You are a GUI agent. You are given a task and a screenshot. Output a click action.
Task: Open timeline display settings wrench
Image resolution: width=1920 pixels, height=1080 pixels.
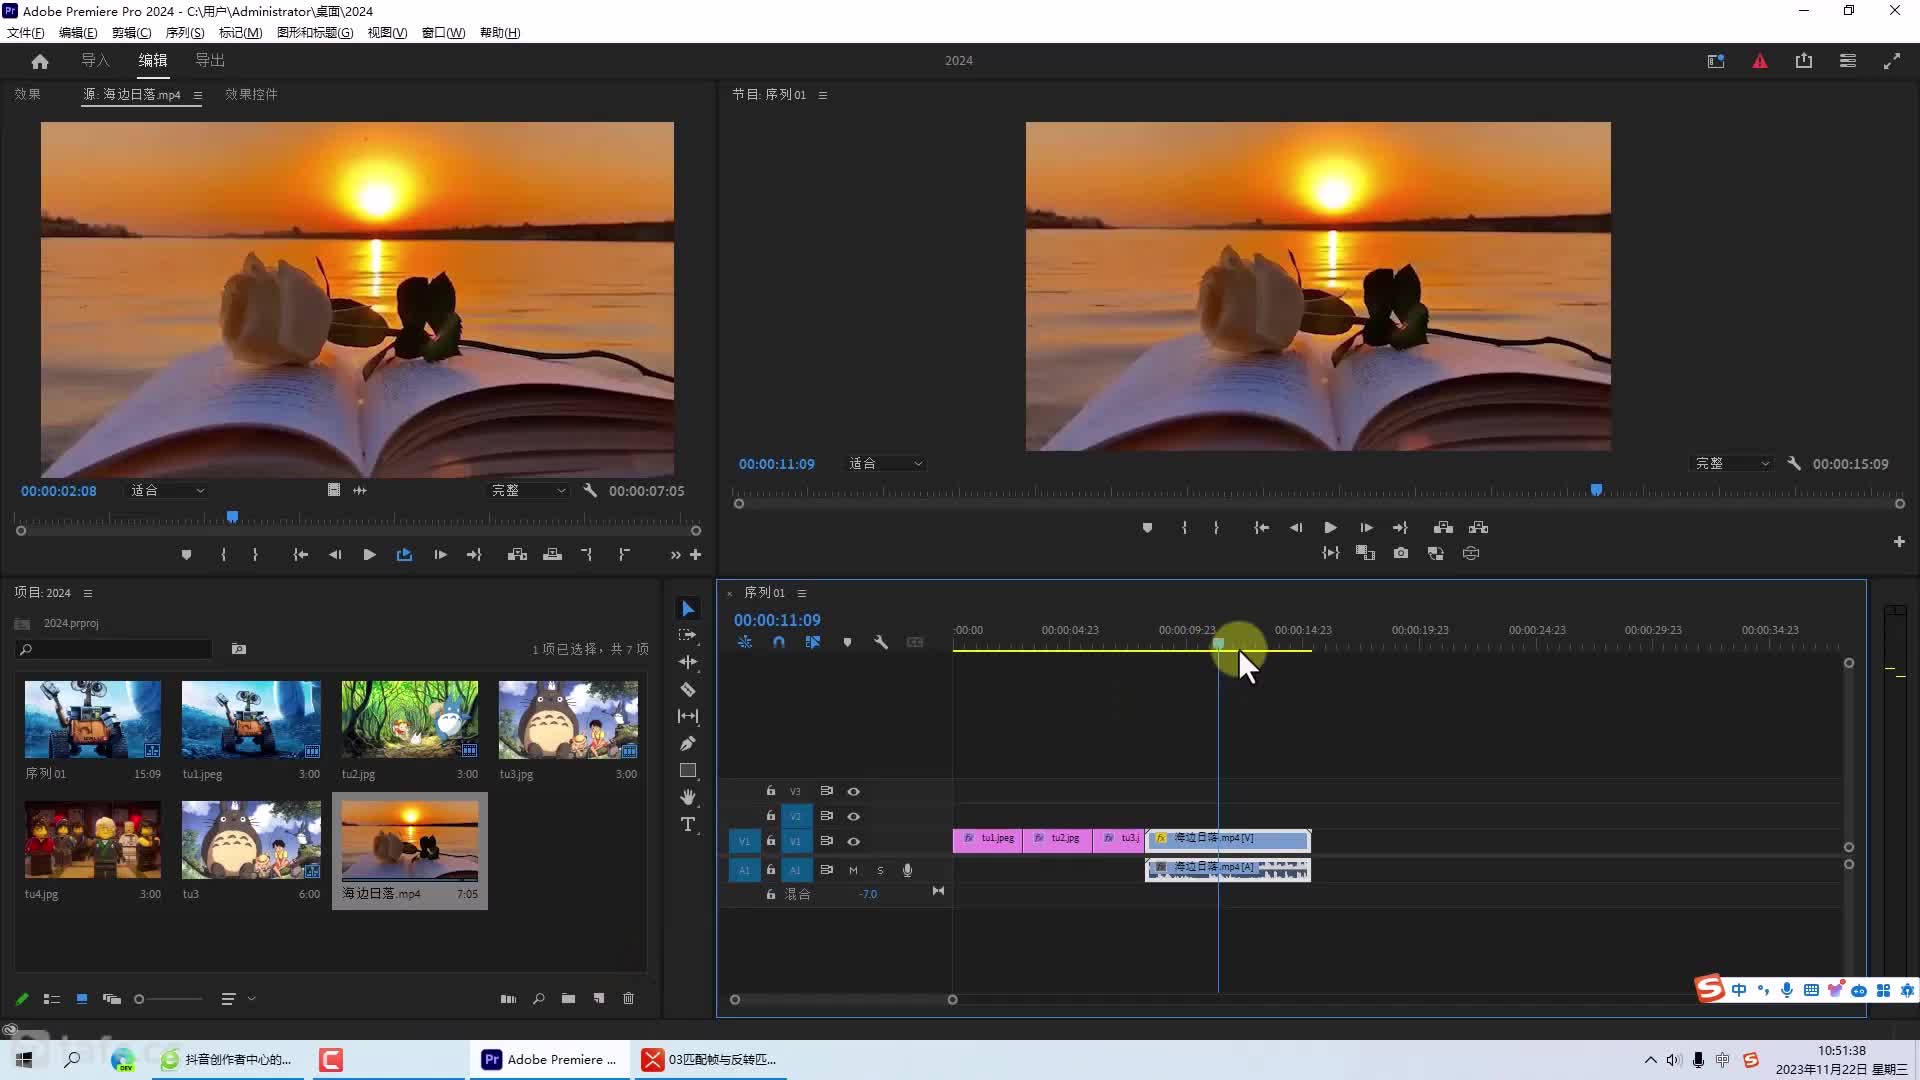881,642
